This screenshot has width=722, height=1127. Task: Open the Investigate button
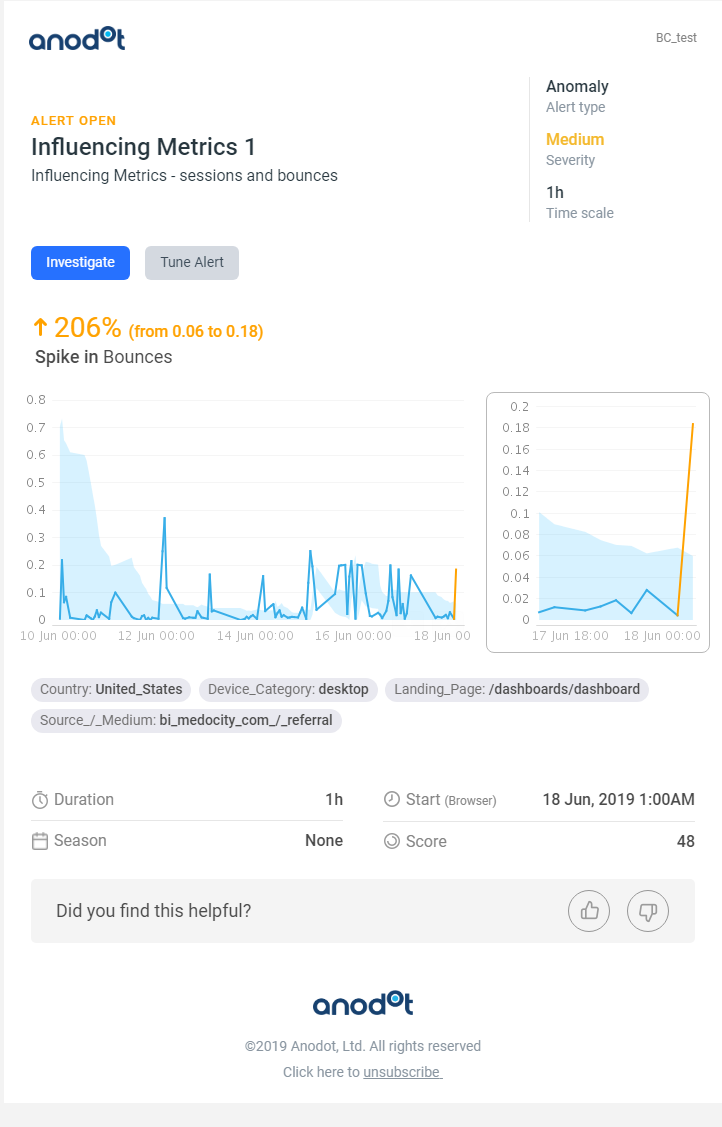click(x=80, y=262)
